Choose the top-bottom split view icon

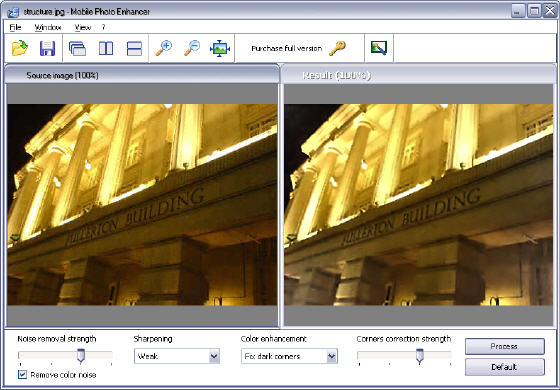tap(134, 48)
